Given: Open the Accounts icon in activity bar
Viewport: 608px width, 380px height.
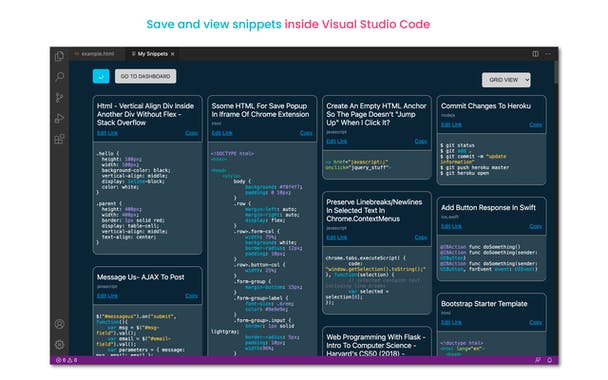Looking at the screenshot, I should pos(59,324).
